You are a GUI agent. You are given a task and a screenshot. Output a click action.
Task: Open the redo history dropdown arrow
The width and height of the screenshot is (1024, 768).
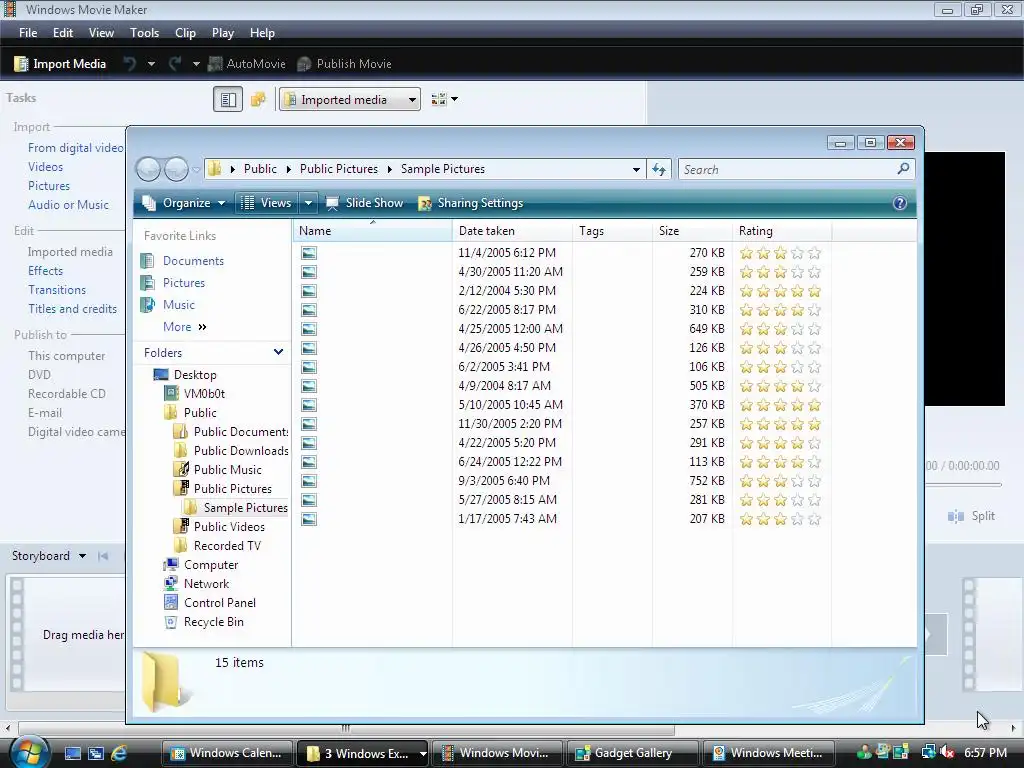tap(196, 63)
